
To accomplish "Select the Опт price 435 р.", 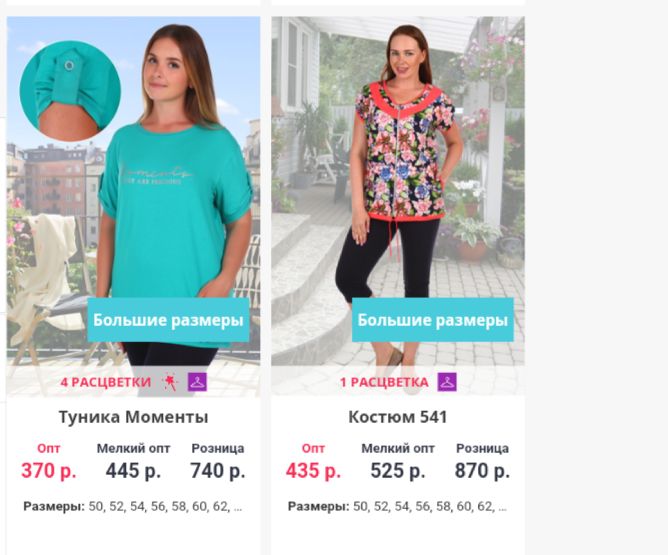I will (x=313, y=471).
